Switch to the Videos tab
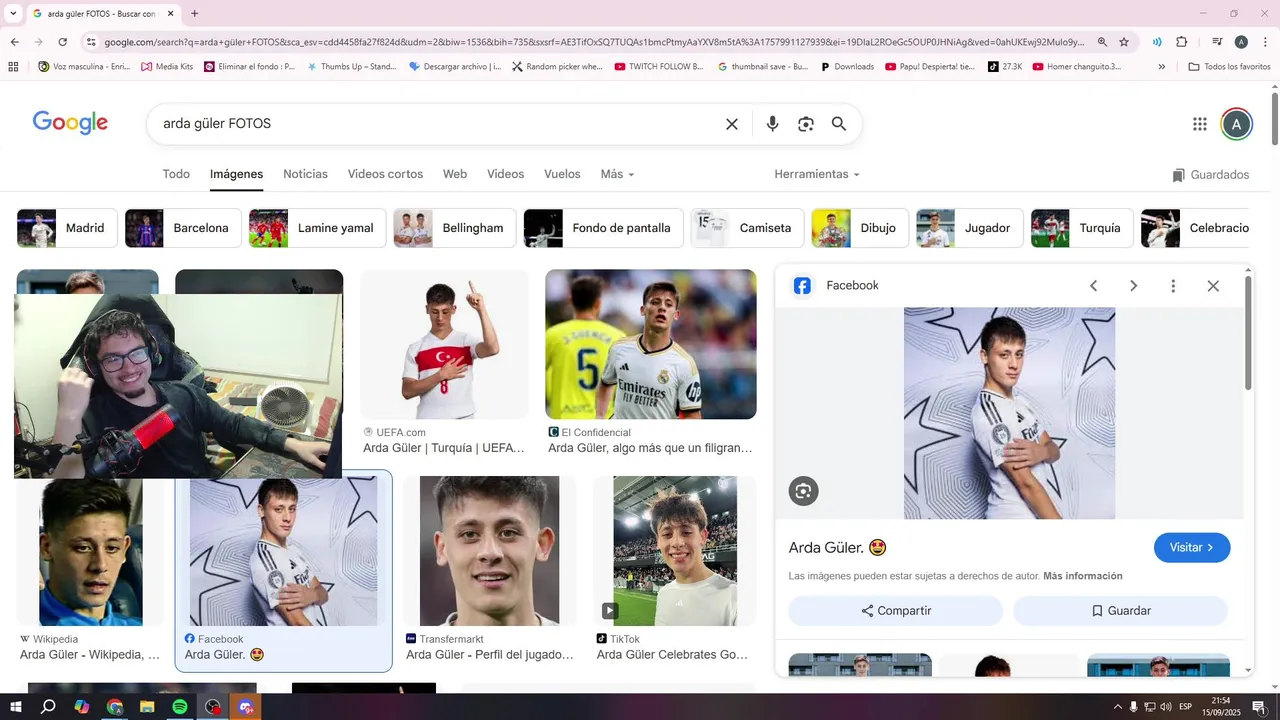This screenshot has height=720, width=1280. coord(505,174)
